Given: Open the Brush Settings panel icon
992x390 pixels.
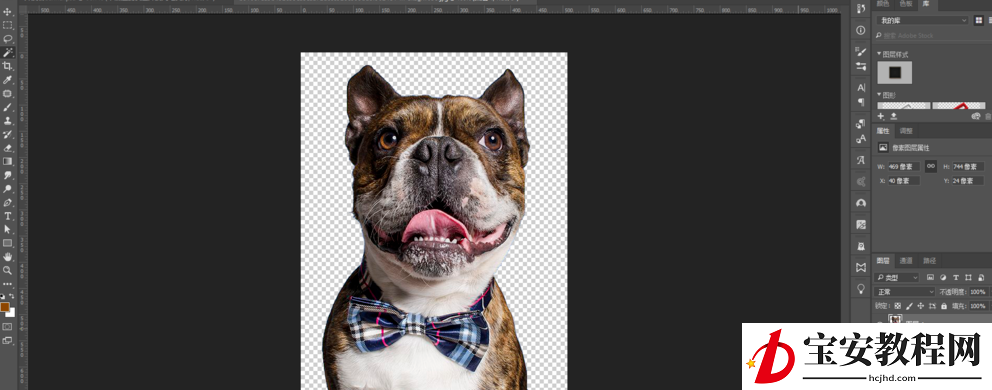Looking at the screenshot, I should [x=860, y=66].
